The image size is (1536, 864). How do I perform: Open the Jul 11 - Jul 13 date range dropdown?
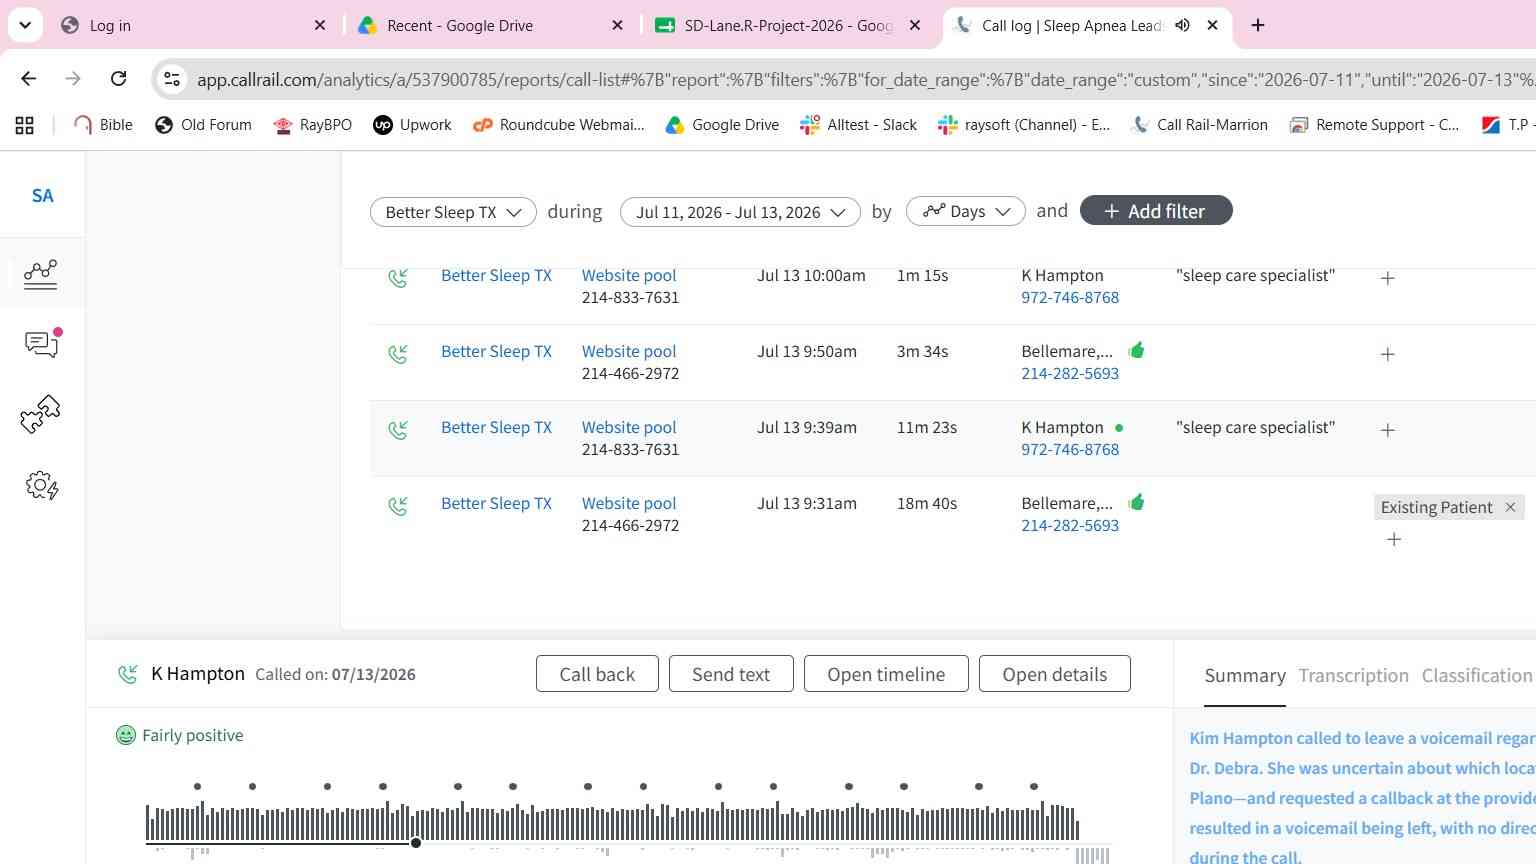740,212
